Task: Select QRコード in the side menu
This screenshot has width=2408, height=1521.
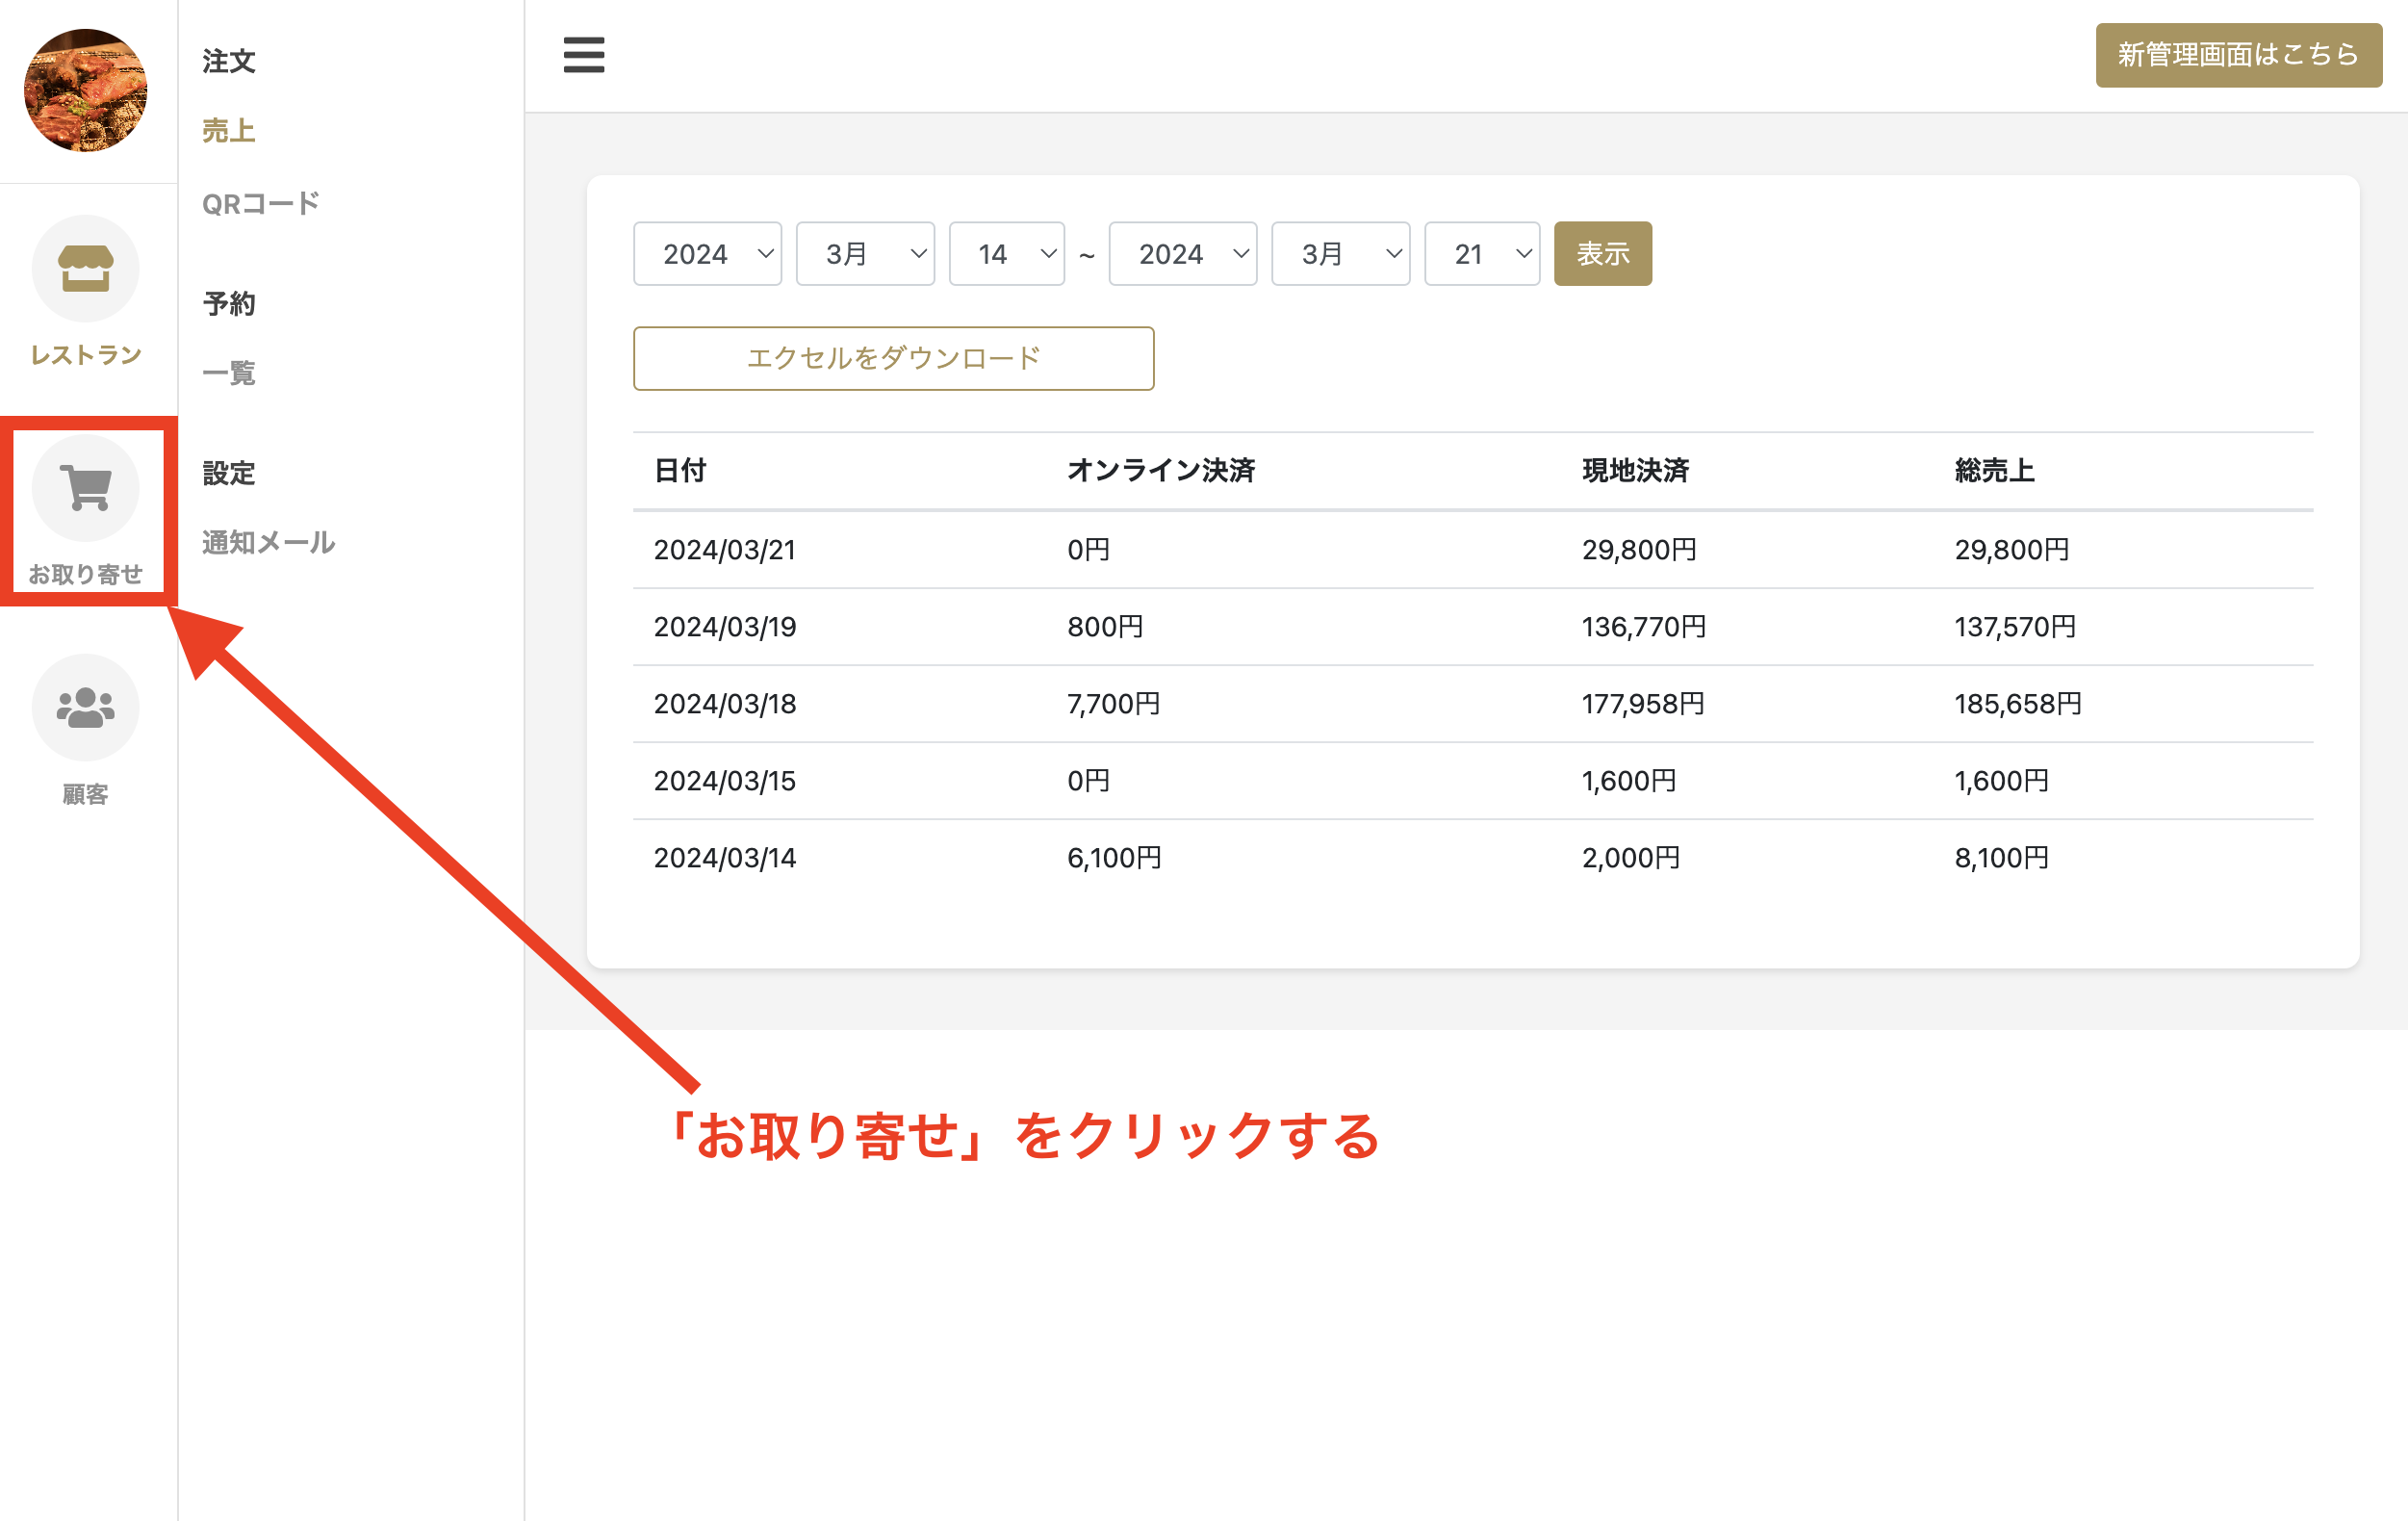Action: (261, 203)
